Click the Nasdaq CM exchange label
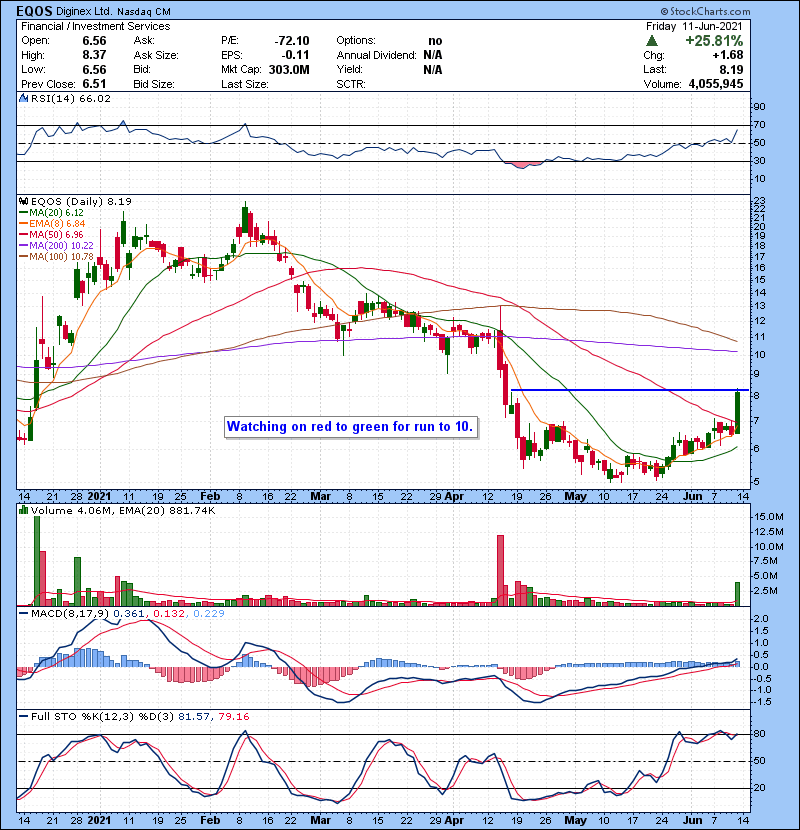 point(144,12)
